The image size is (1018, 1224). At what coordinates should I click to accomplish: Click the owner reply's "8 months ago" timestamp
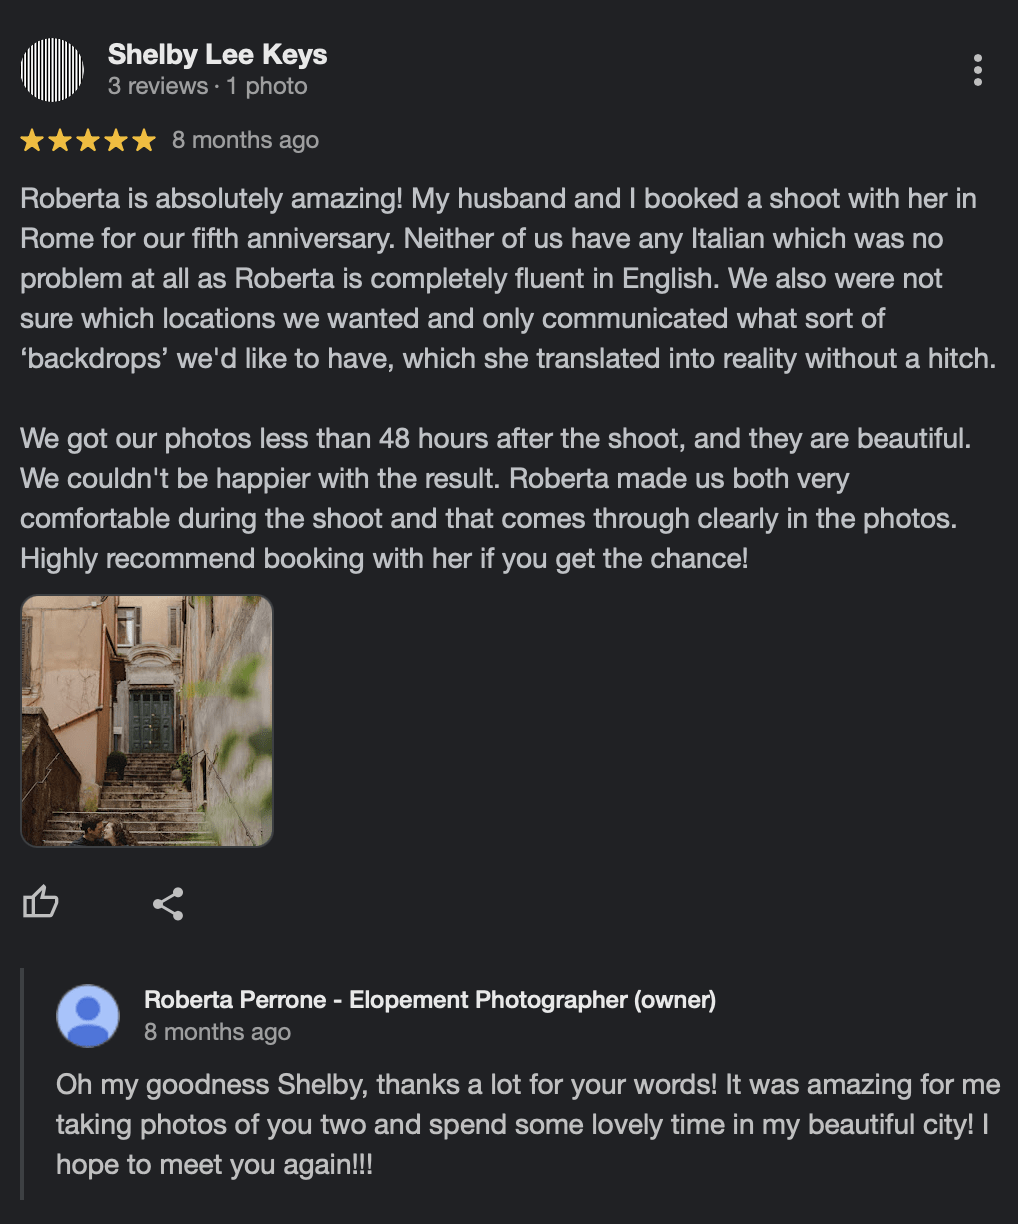[217, 1032]
